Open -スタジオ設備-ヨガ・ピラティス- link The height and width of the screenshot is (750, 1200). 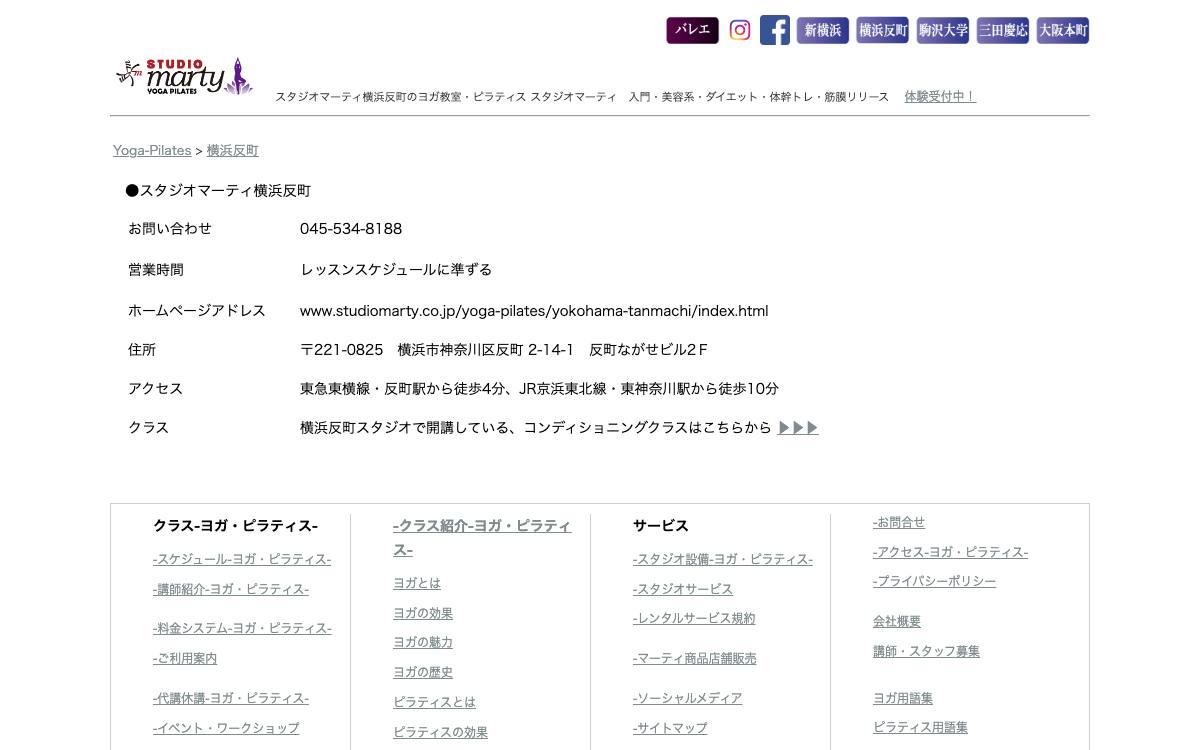pos(723,560)
